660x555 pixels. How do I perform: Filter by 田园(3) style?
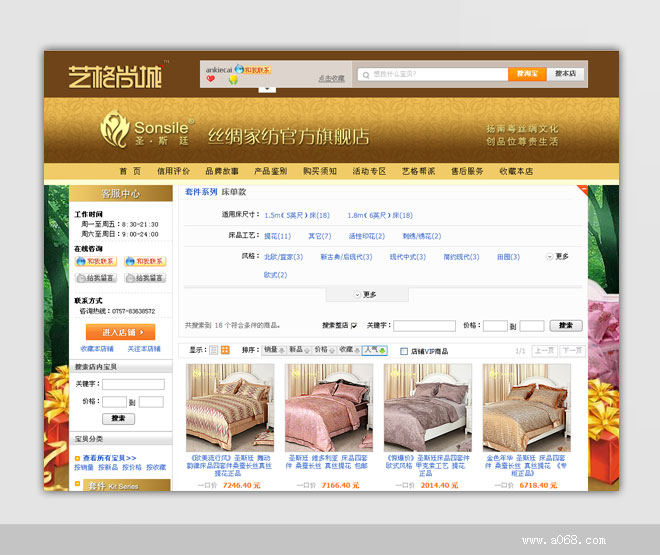pyautogui.click(x=508, y=257)
